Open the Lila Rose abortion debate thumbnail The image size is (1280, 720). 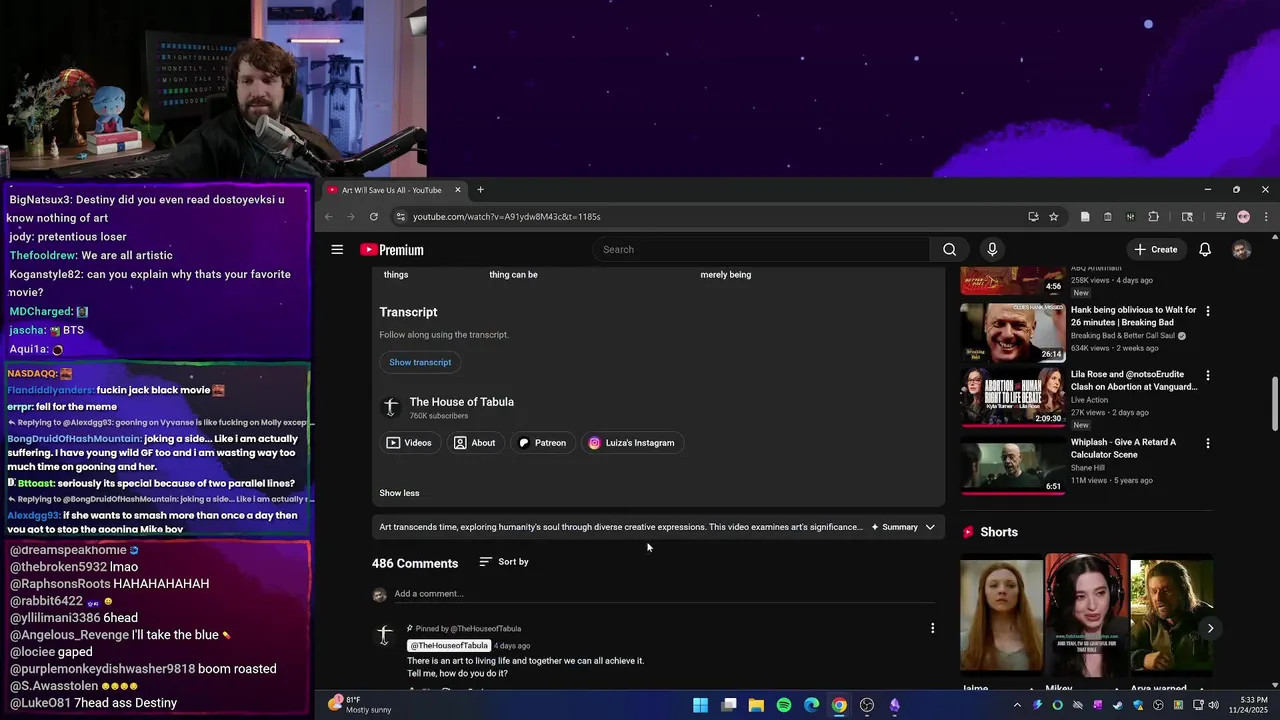pos(1013,397)
